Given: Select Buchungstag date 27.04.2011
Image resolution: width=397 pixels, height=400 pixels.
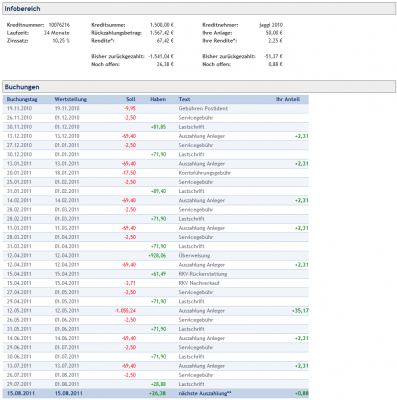Looking at the screenshot, I should click(x=19, y=292).
